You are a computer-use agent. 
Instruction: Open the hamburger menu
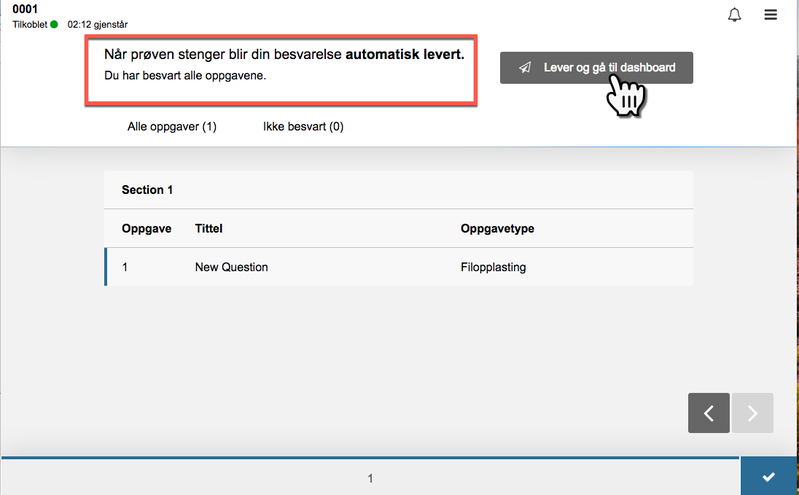click(770, 15)
